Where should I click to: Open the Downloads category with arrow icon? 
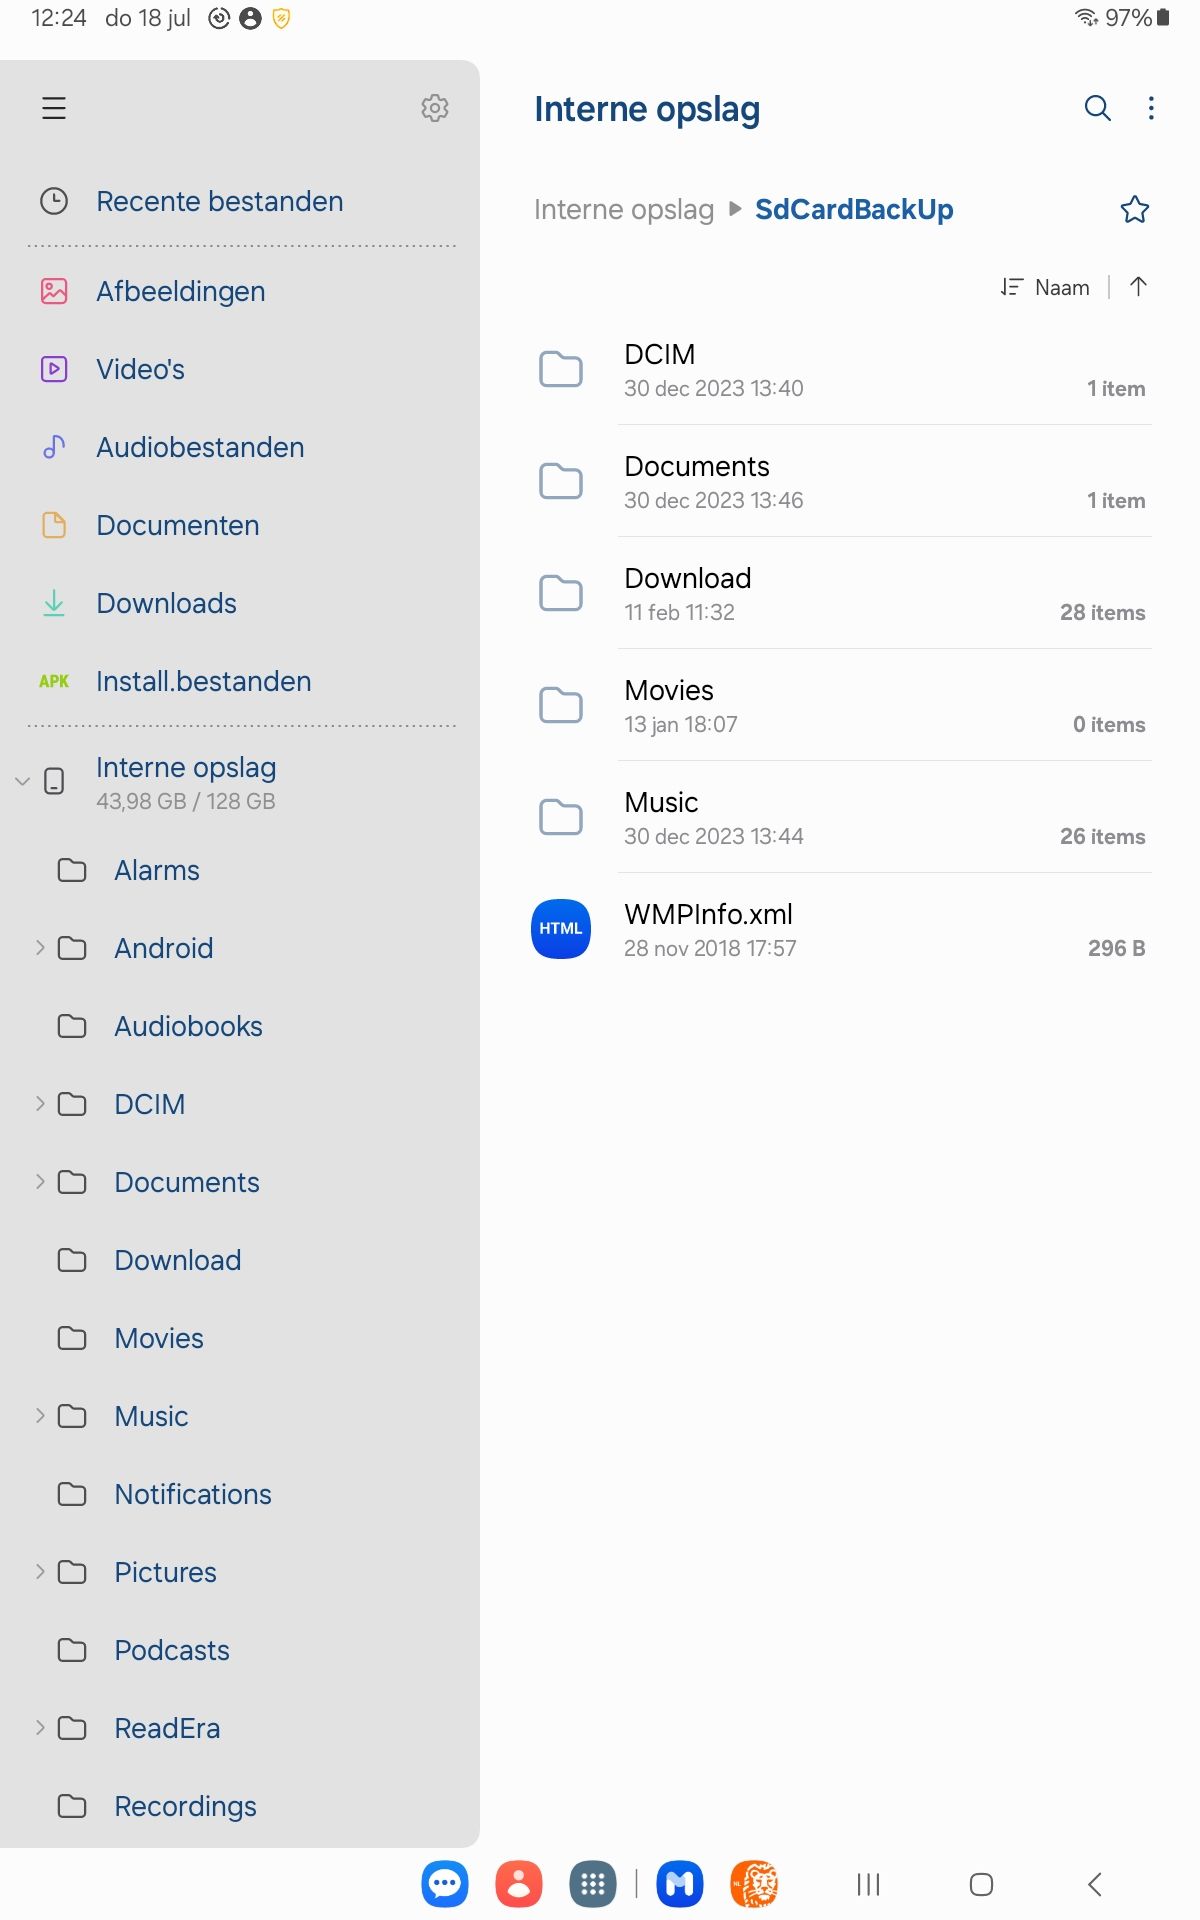click(x=166, y=603)
